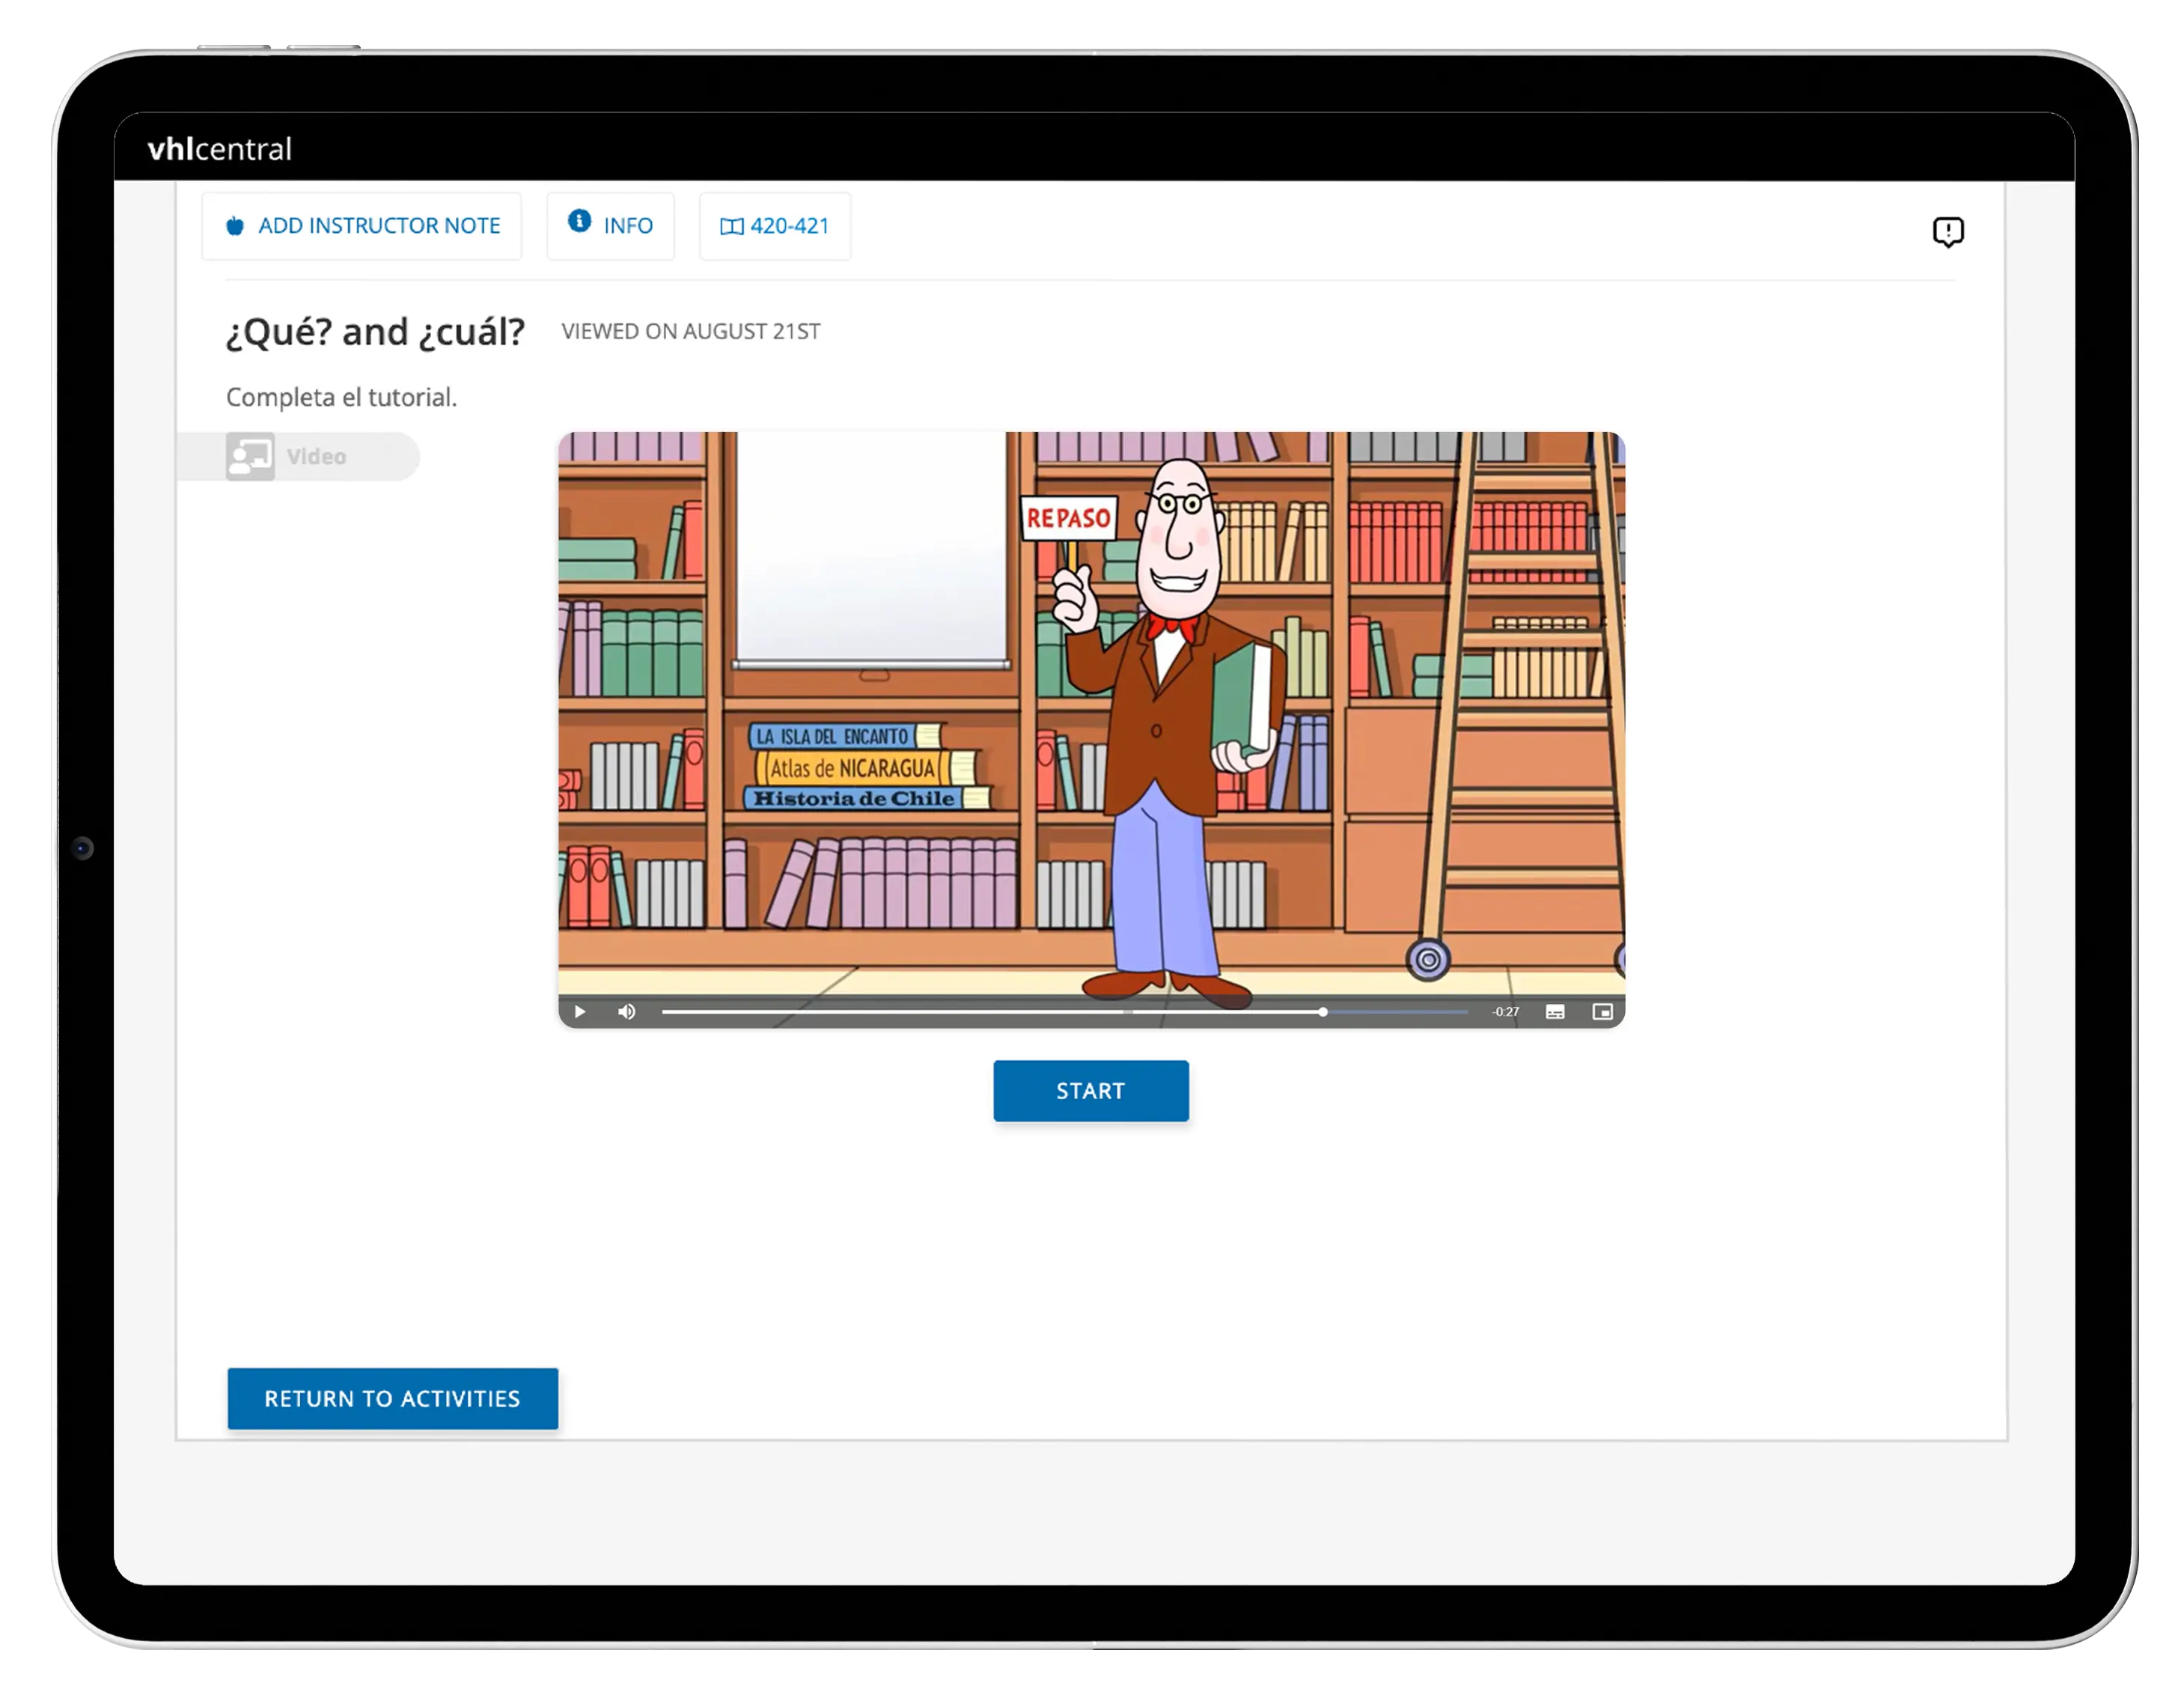Viewport: 2184px width, 1695px height.
Task: Open the INFO panel
Action: tap(610, 225)
